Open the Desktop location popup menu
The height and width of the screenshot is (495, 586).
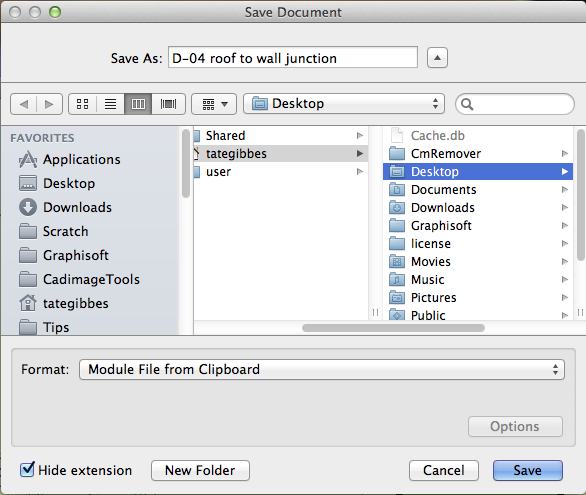pos(344,103)
